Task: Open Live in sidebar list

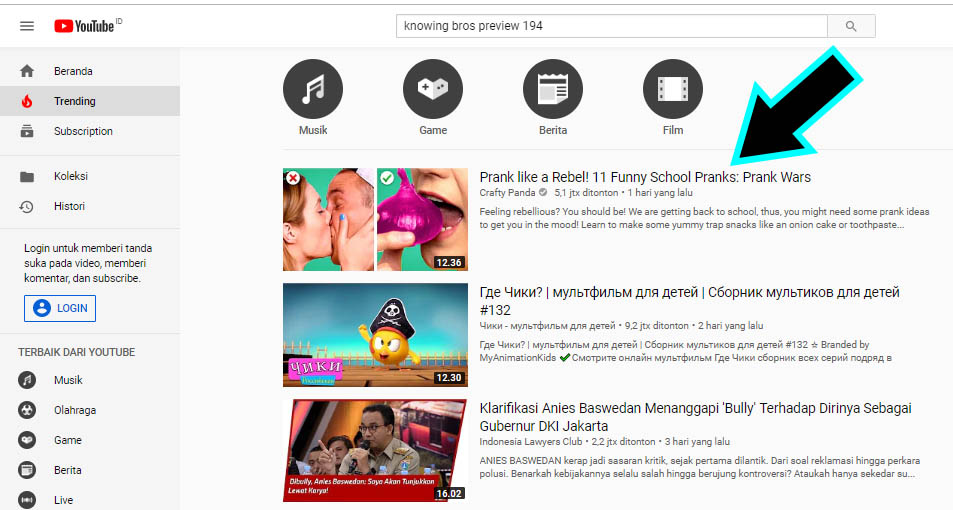Action: (90, 500)
